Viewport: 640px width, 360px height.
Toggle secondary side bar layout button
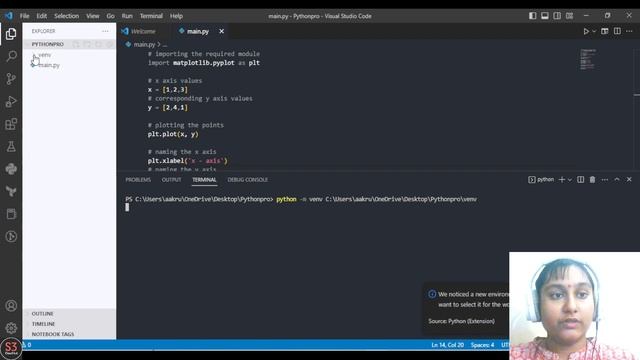click(x=557, y=16)
